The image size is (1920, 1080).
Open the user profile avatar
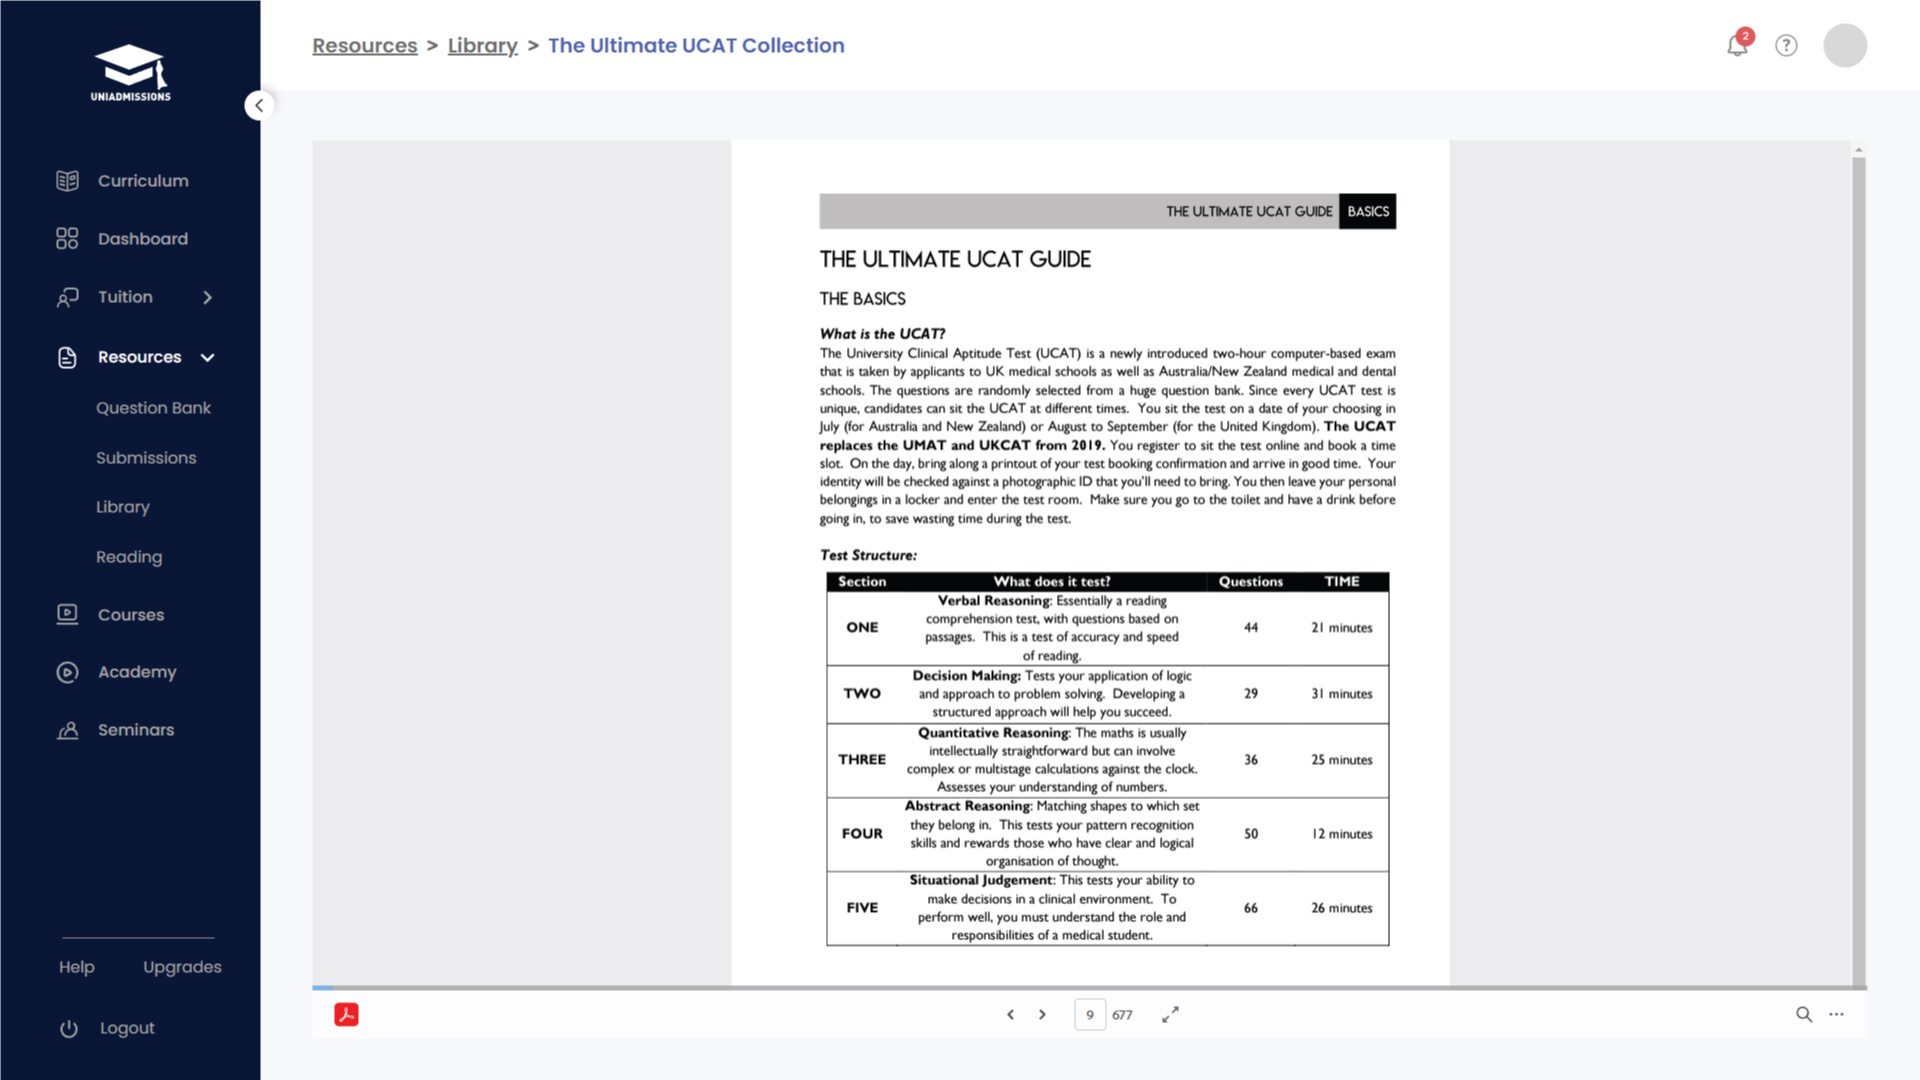[x=1845, y=45]
